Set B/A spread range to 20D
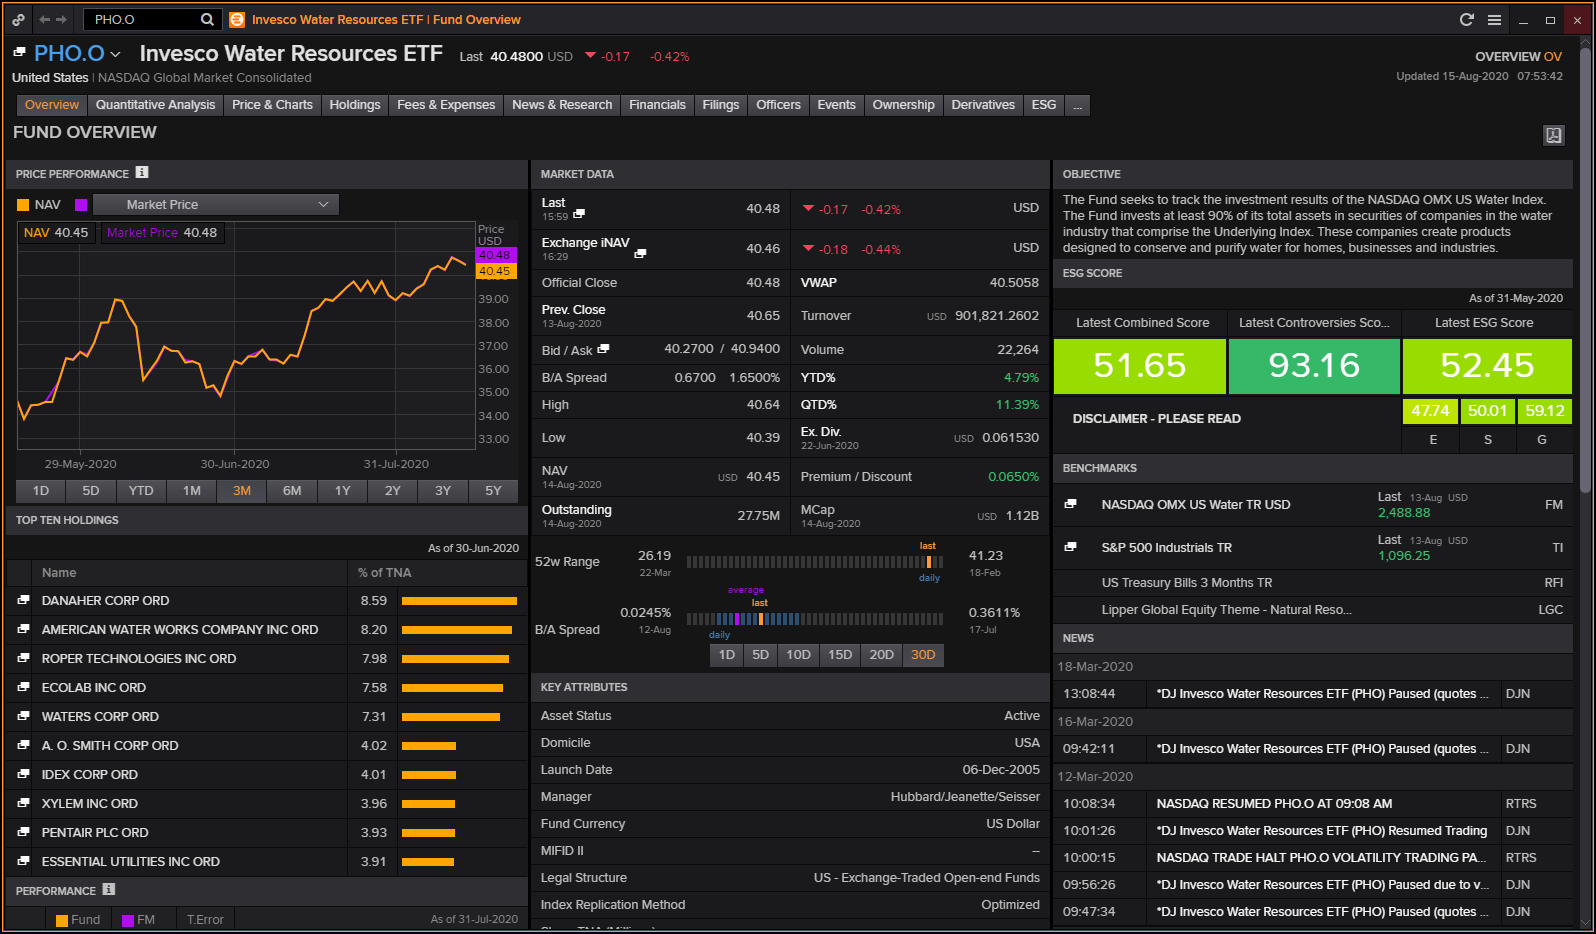Screen dimensions: 1596x934 pyautogui.click(x=881, y=654)
